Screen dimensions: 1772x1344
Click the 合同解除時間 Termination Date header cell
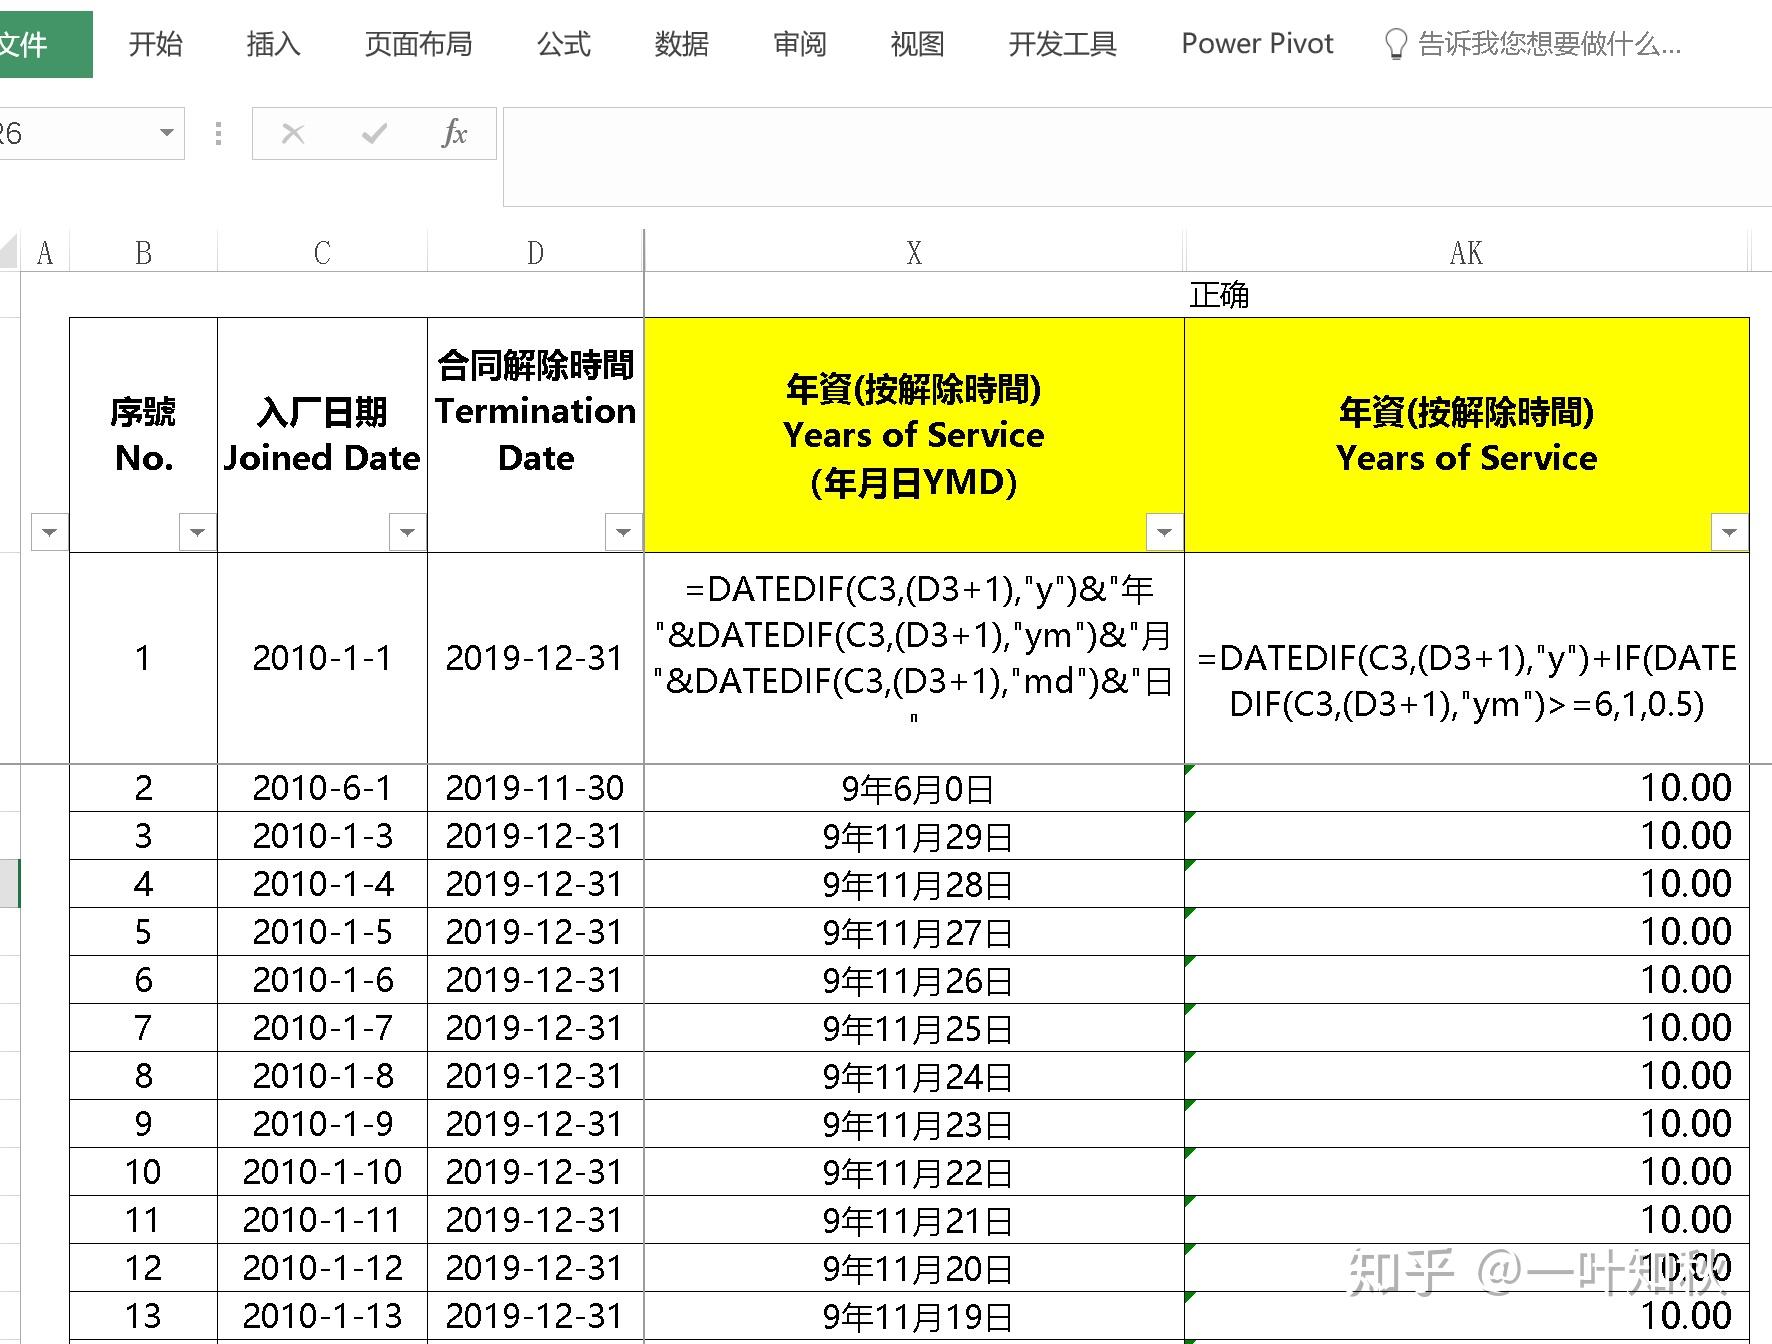[x=535, y=435]
